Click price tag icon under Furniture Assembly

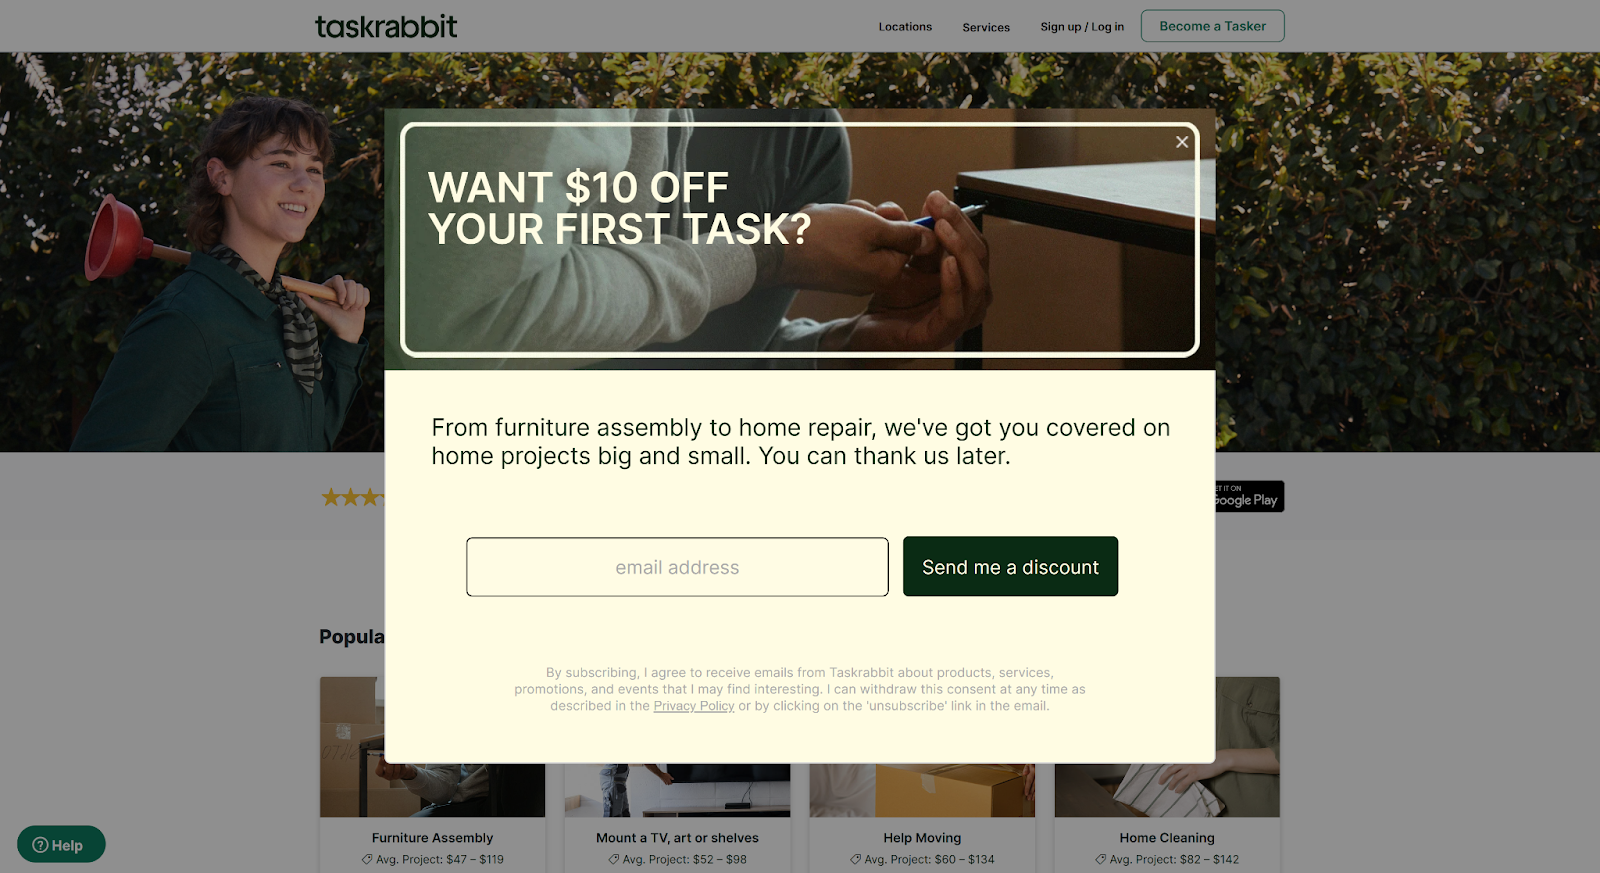[x=367, y=859]
